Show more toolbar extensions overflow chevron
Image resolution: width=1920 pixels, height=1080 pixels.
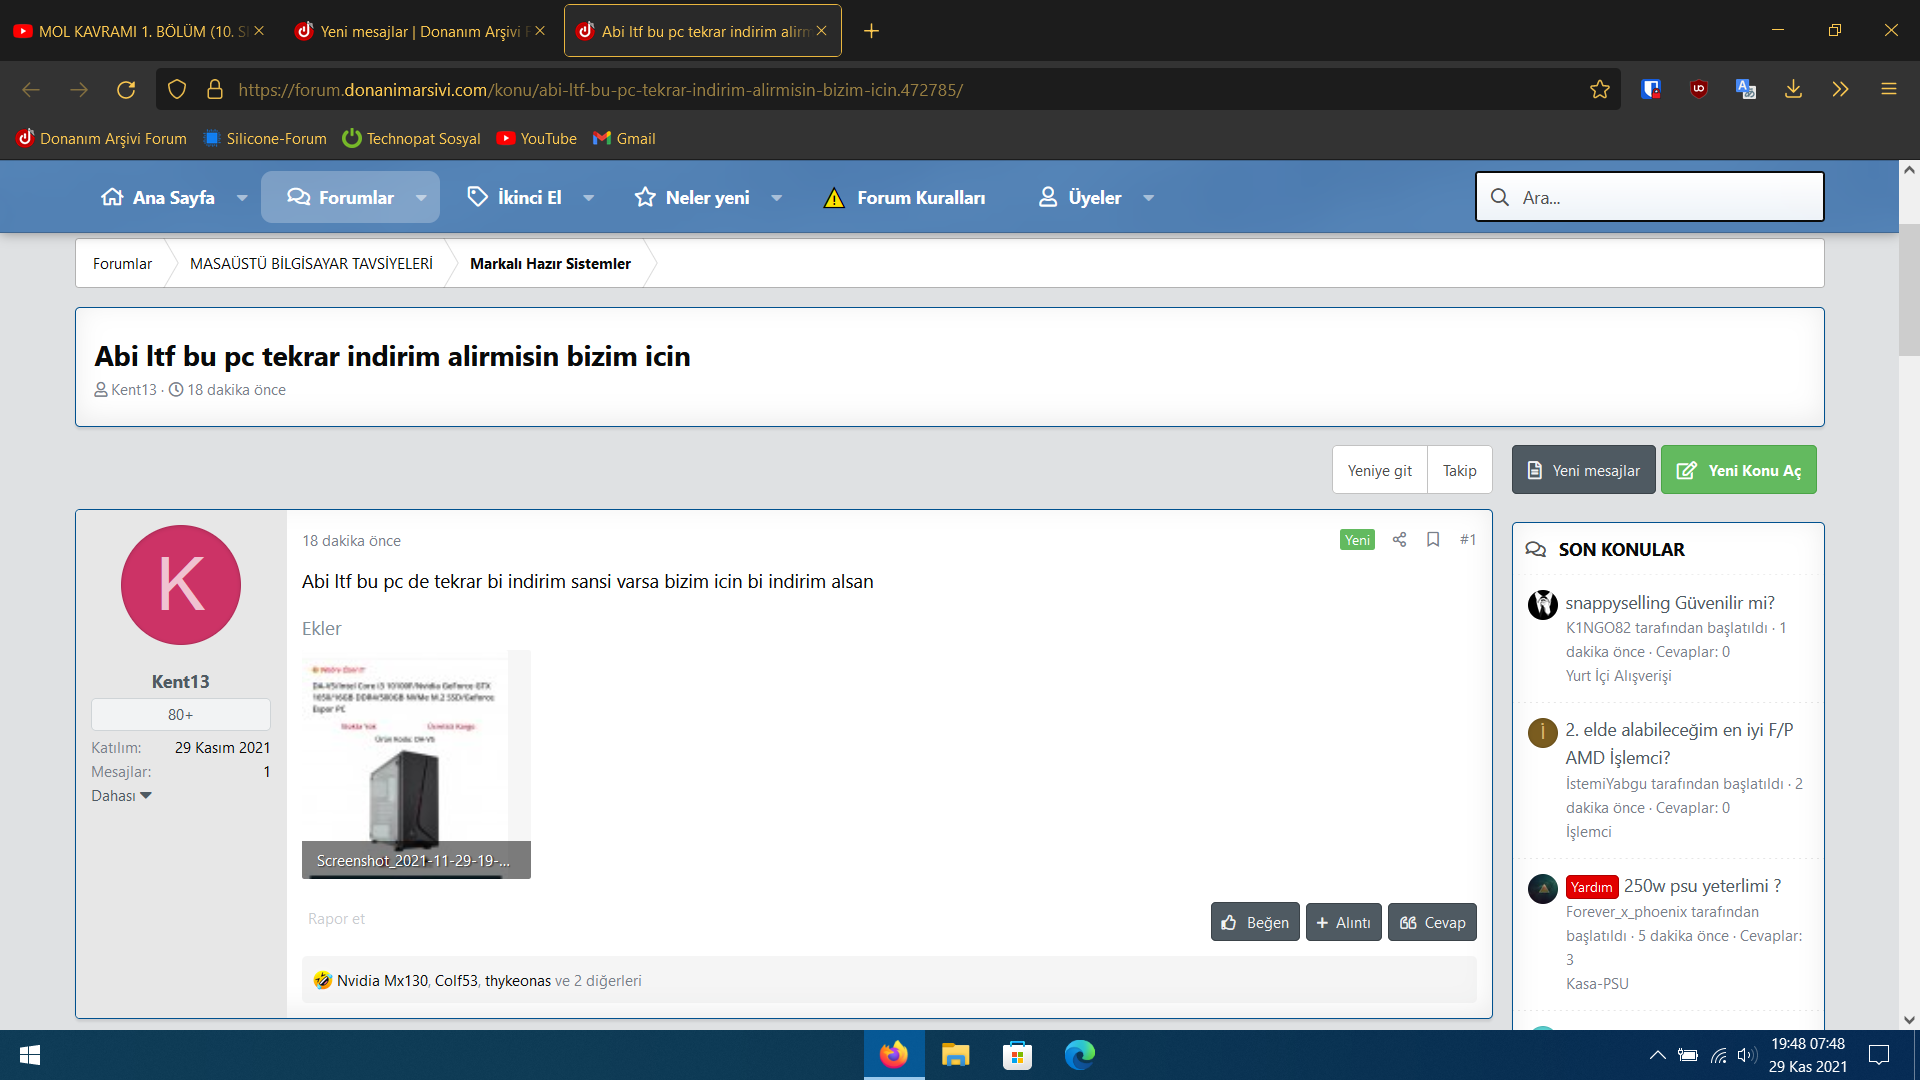[1841, 90]
